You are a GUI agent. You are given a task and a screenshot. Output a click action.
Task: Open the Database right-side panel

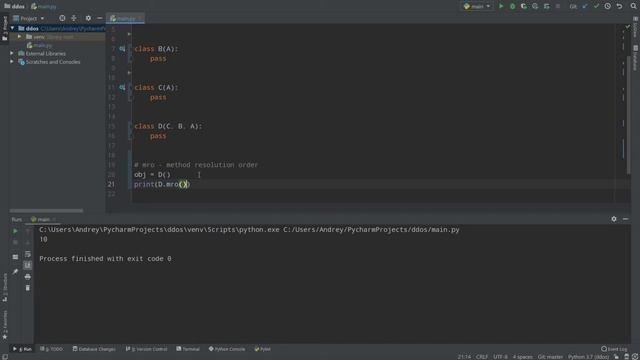pos(636,58)
